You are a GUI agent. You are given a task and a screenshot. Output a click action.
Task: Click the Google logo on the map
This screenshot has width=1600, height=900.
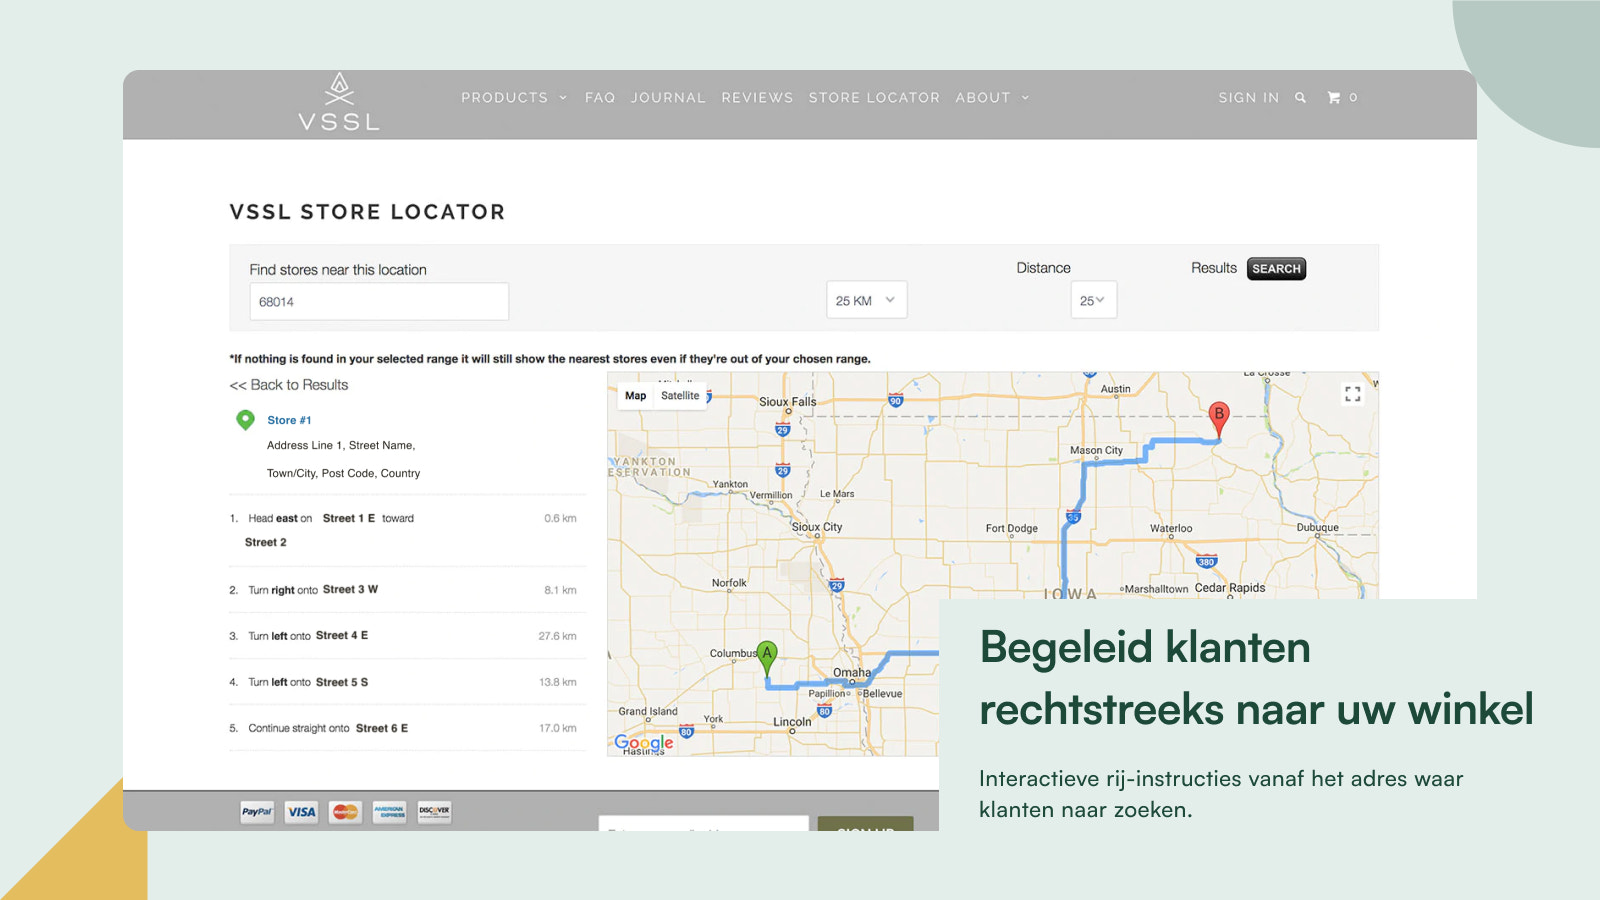[644, 743]
